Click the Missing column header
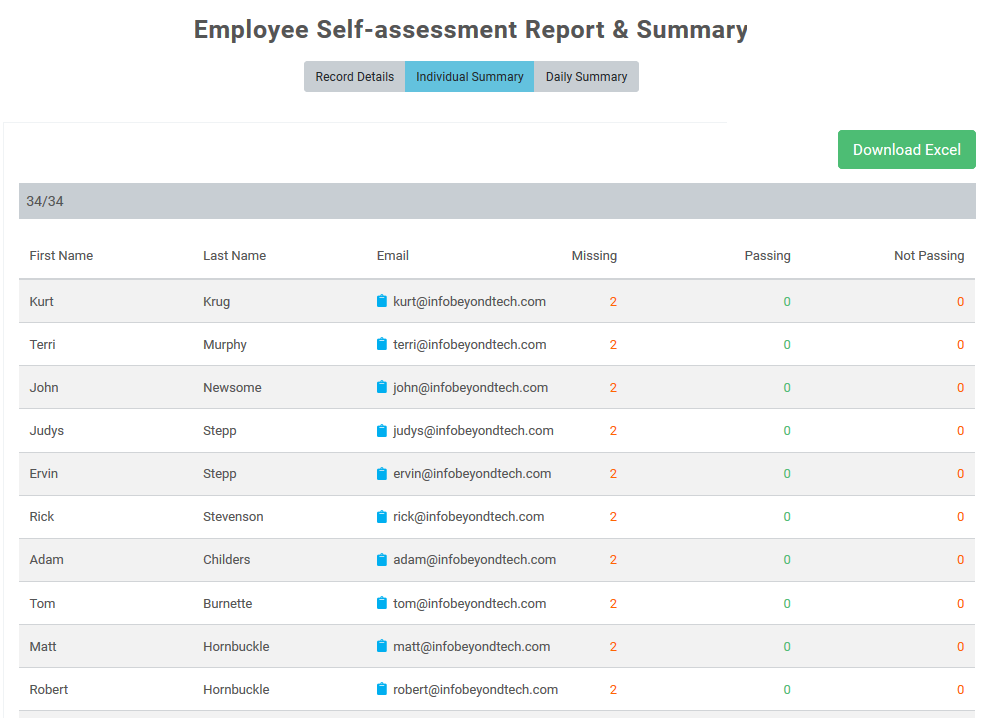The height and width of the screenshot is (718, 990). pos(594,256)
